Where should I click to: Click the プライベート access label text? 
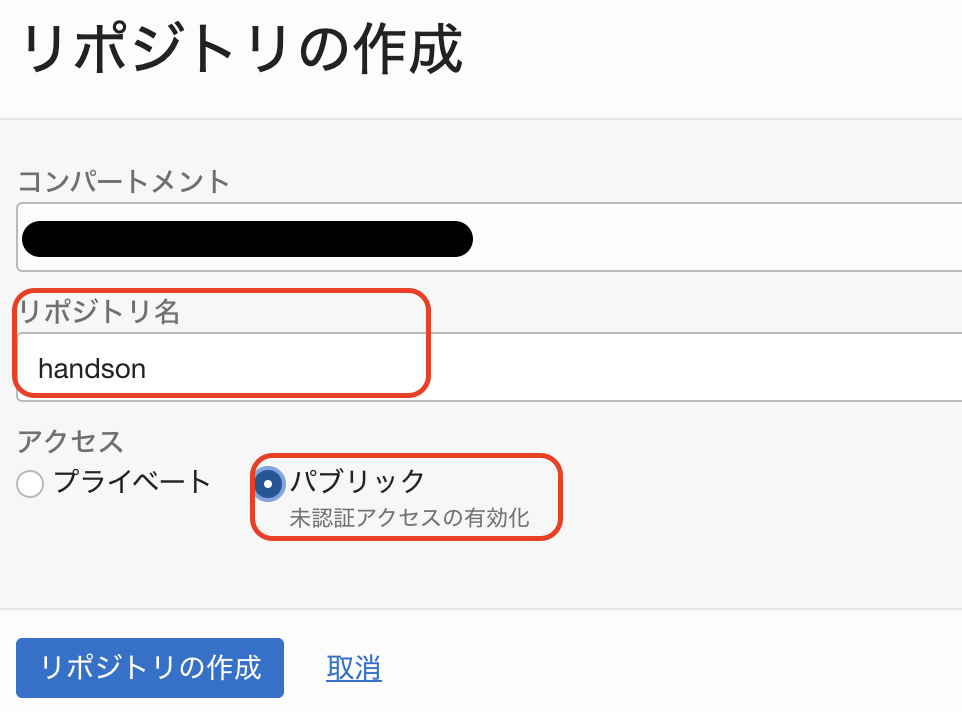[133, 482]
